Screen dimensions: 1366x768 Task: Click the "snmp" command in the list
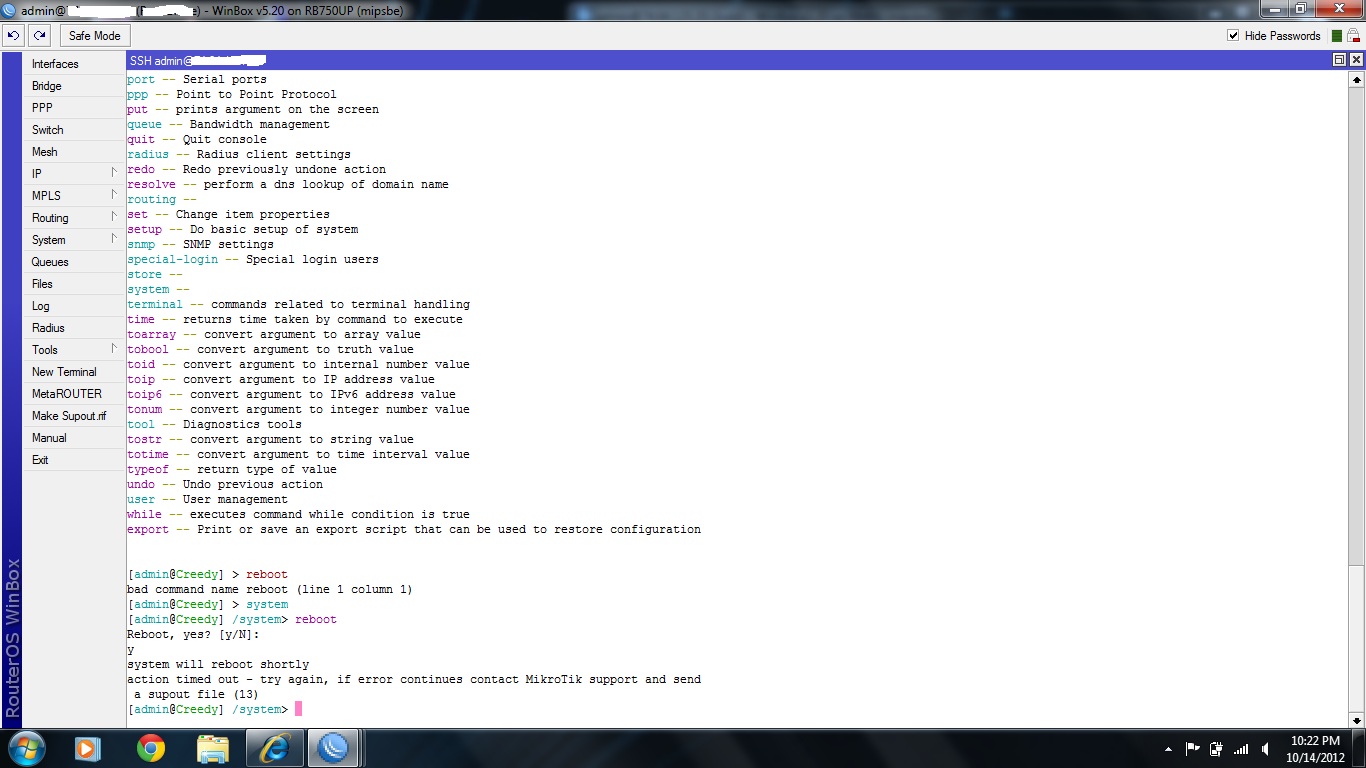point(141,244)
